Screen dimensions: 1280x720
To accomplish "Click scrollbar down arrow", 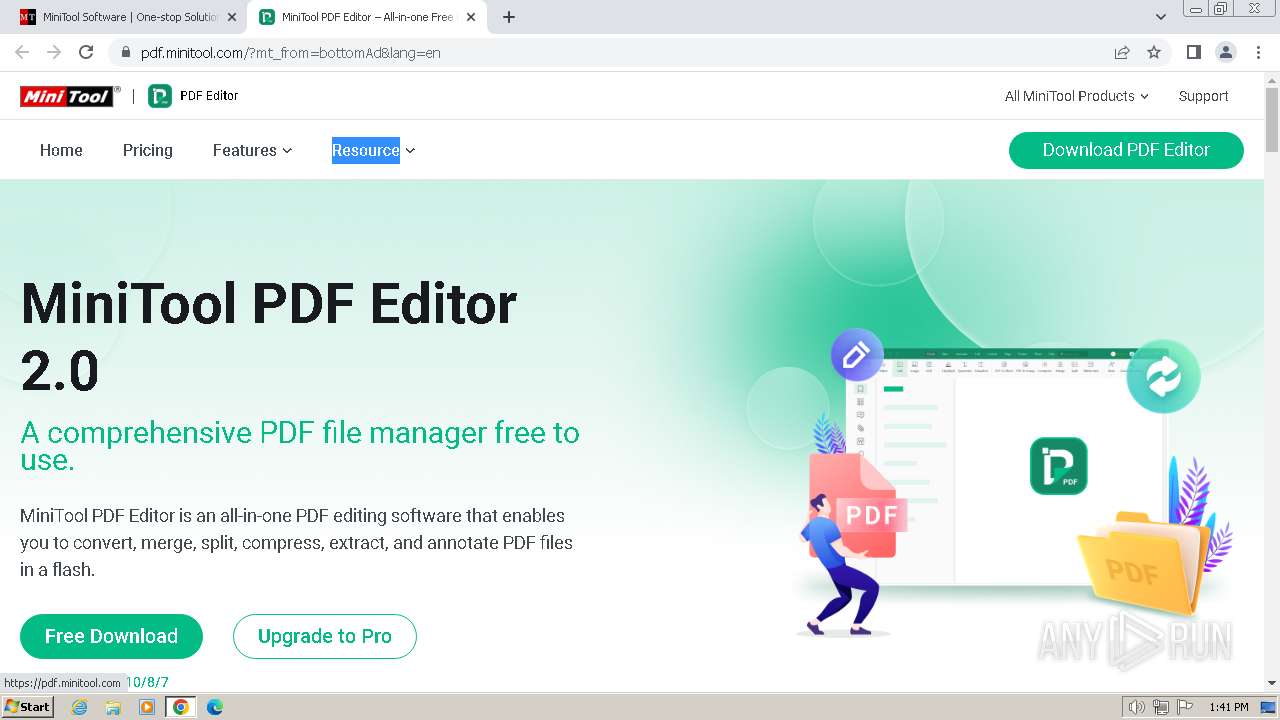I will coord(1272,683).
